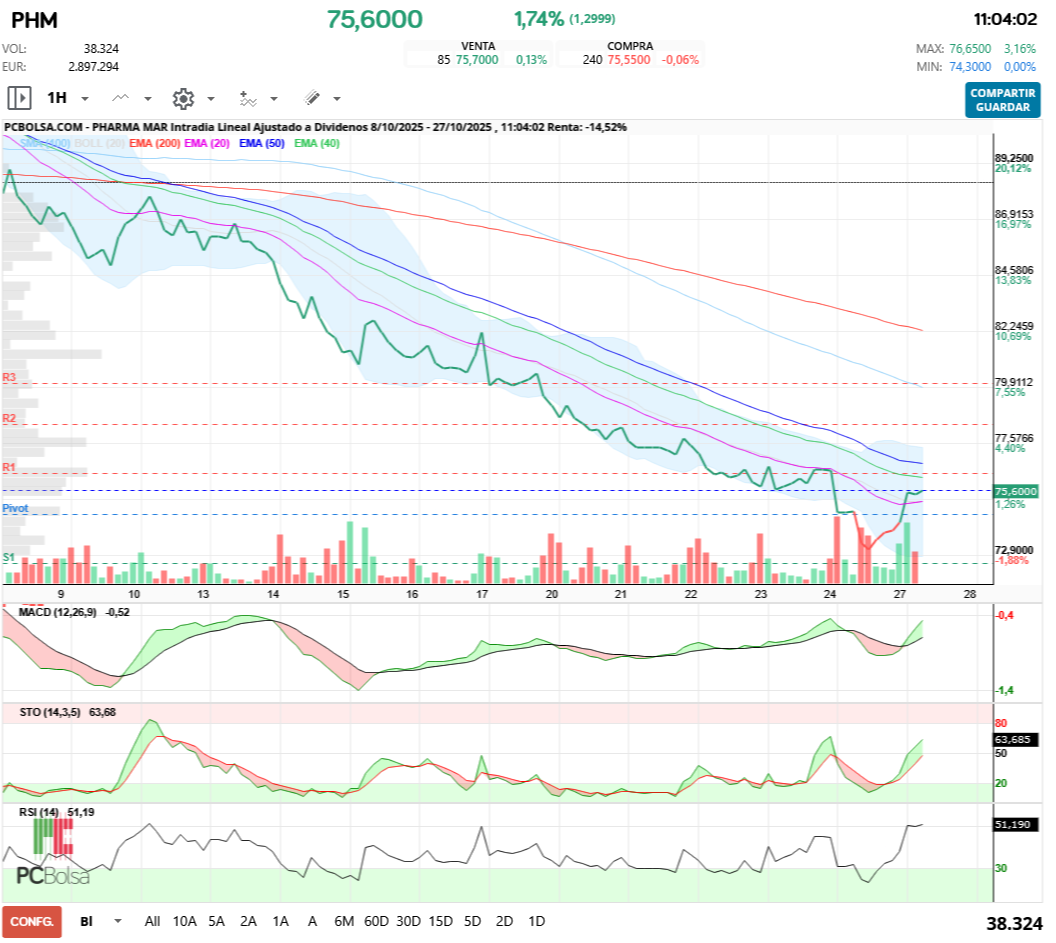The height and width of the screenshot is (943, 1056).
Task: Toggle EMA (20) indicator legend
Action: (207, 143)
